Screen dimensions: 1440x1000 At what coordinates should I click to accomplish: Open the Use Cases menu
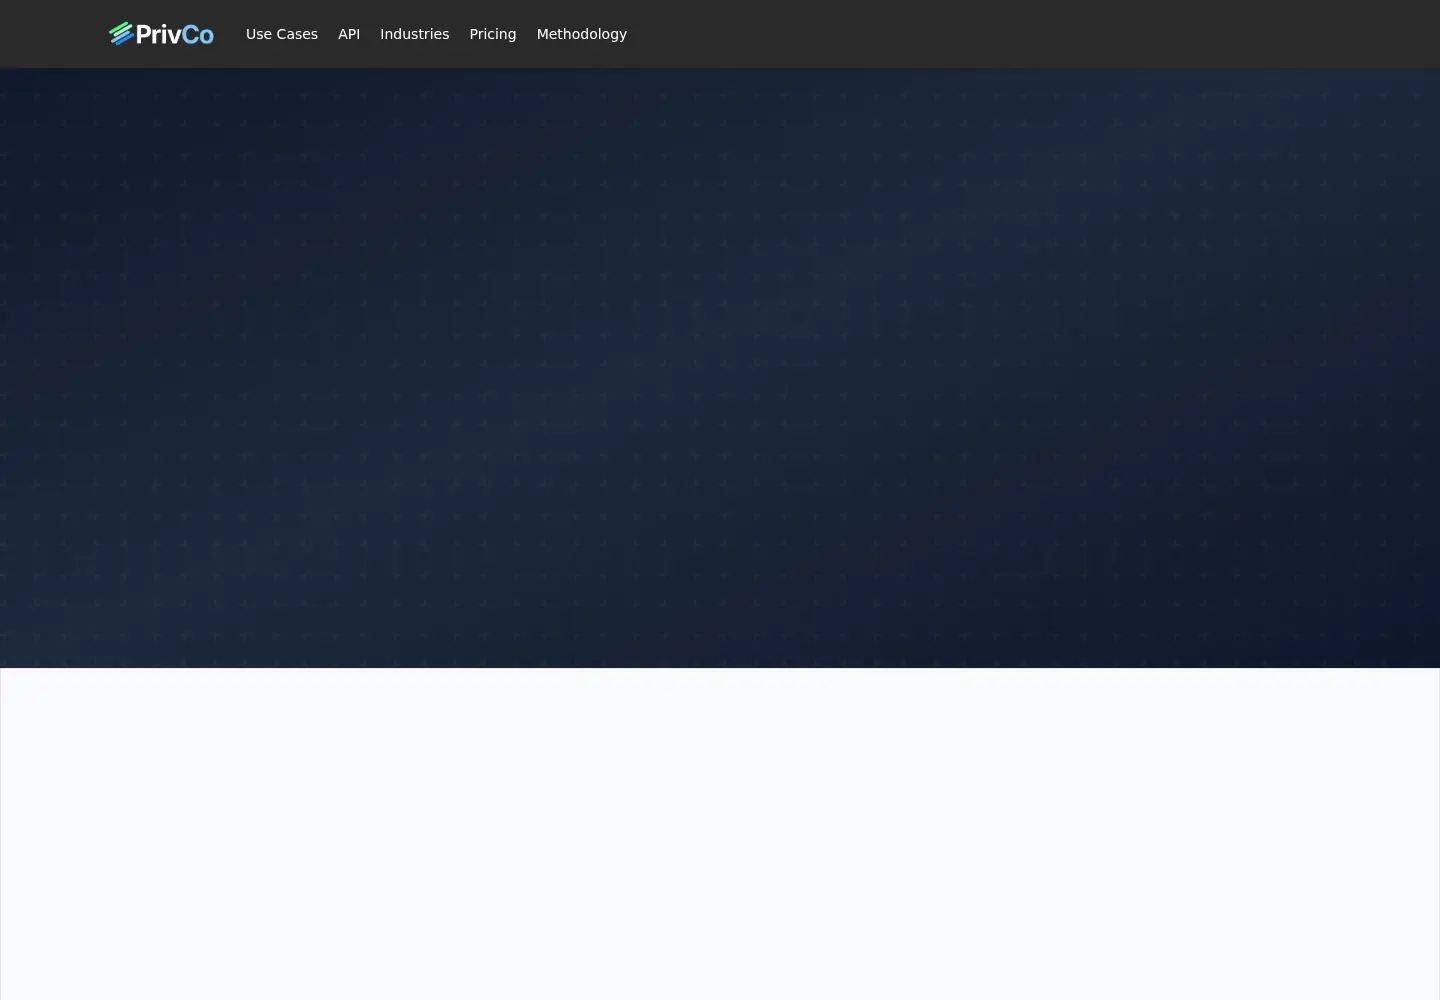pos(282,34)
